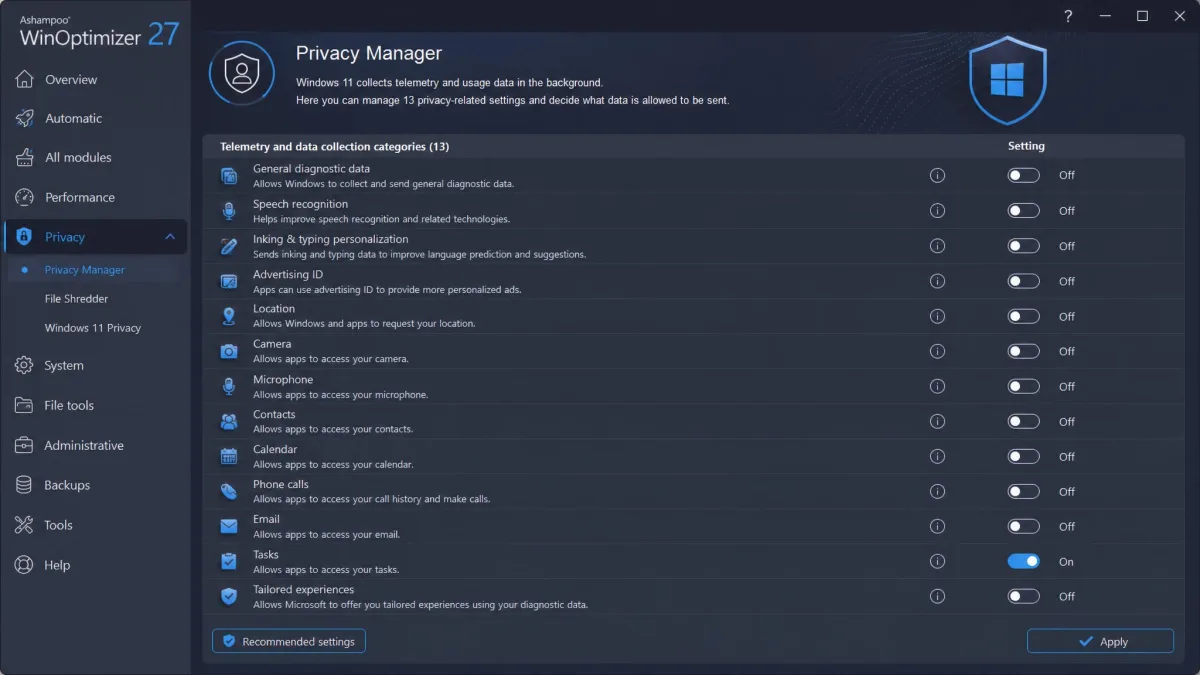Select Privacy Manager submenu item
The width and height of the screenshot is (1200, 675).
(85, 270)
